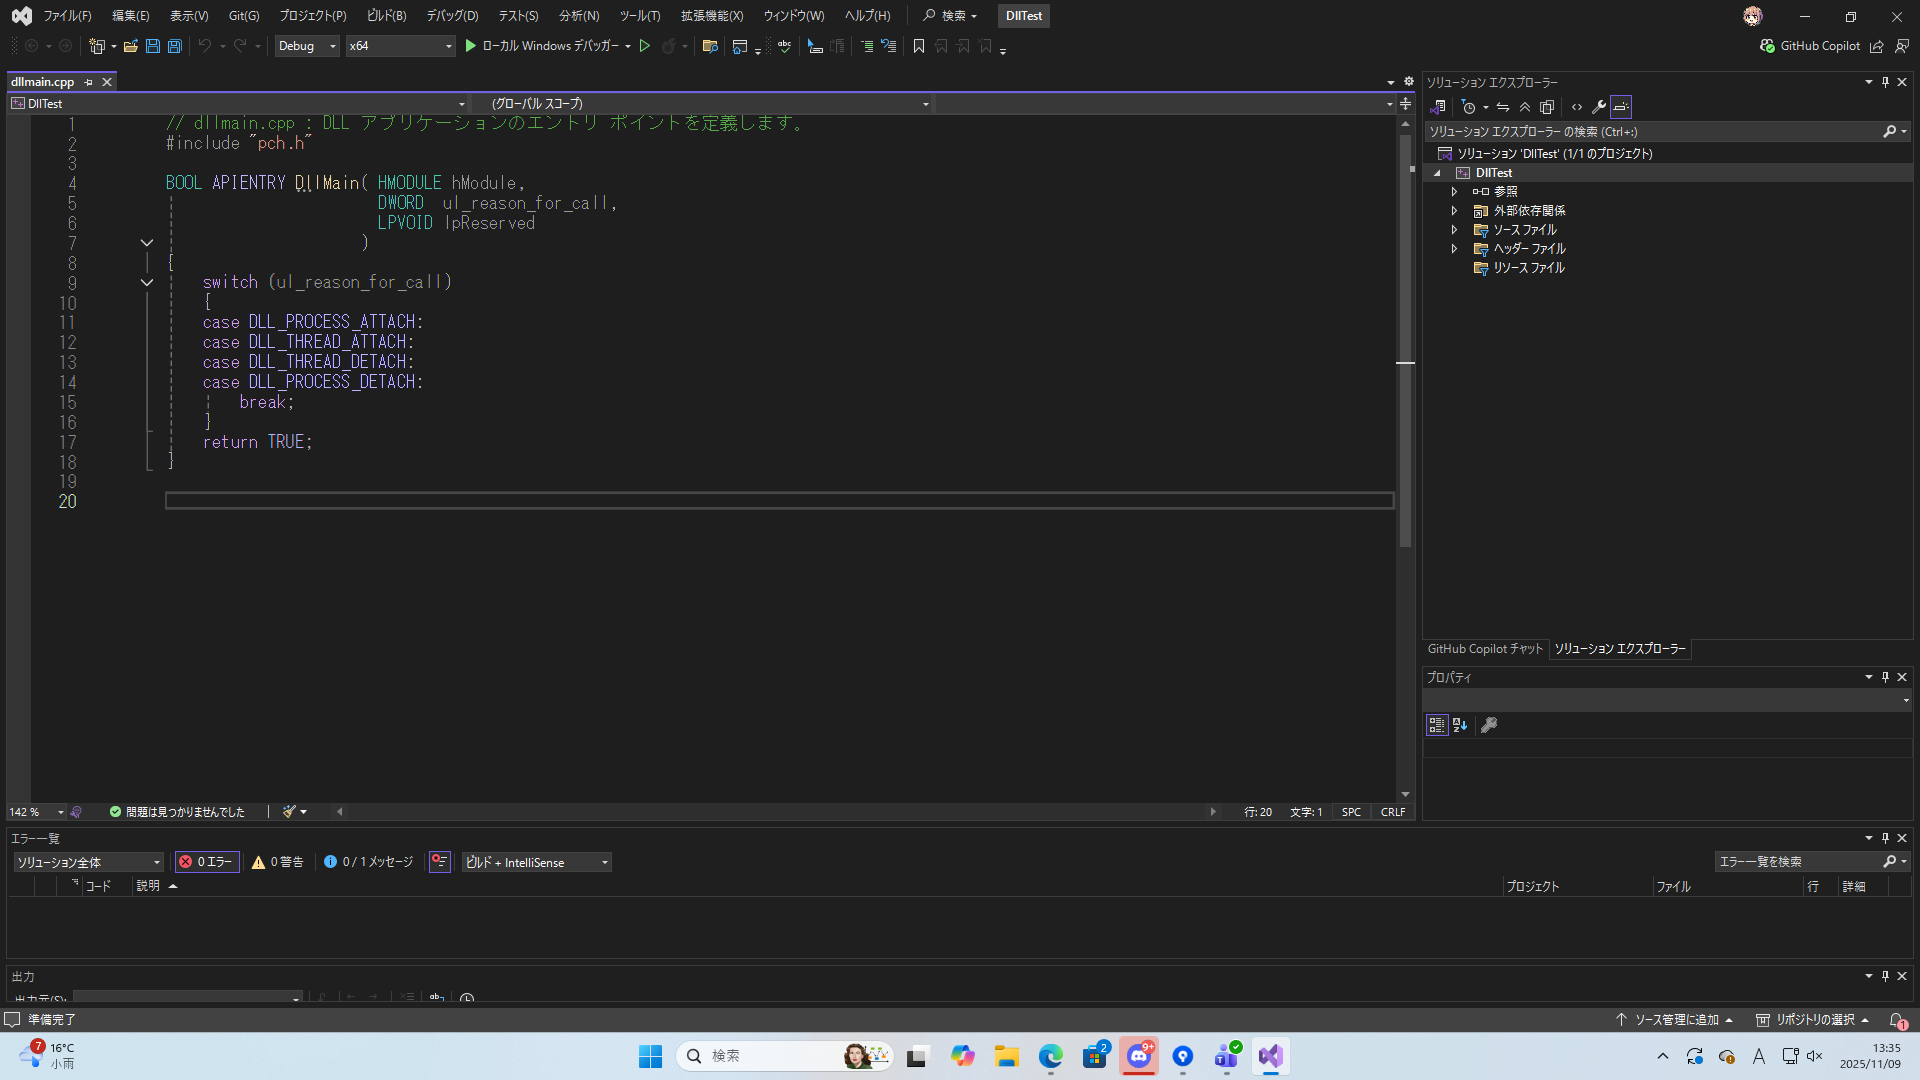Open the ビルド + IntelliSense dropdown
Image resolution: width=1920 pixels, height=1080 pixels.
[537, 862]
